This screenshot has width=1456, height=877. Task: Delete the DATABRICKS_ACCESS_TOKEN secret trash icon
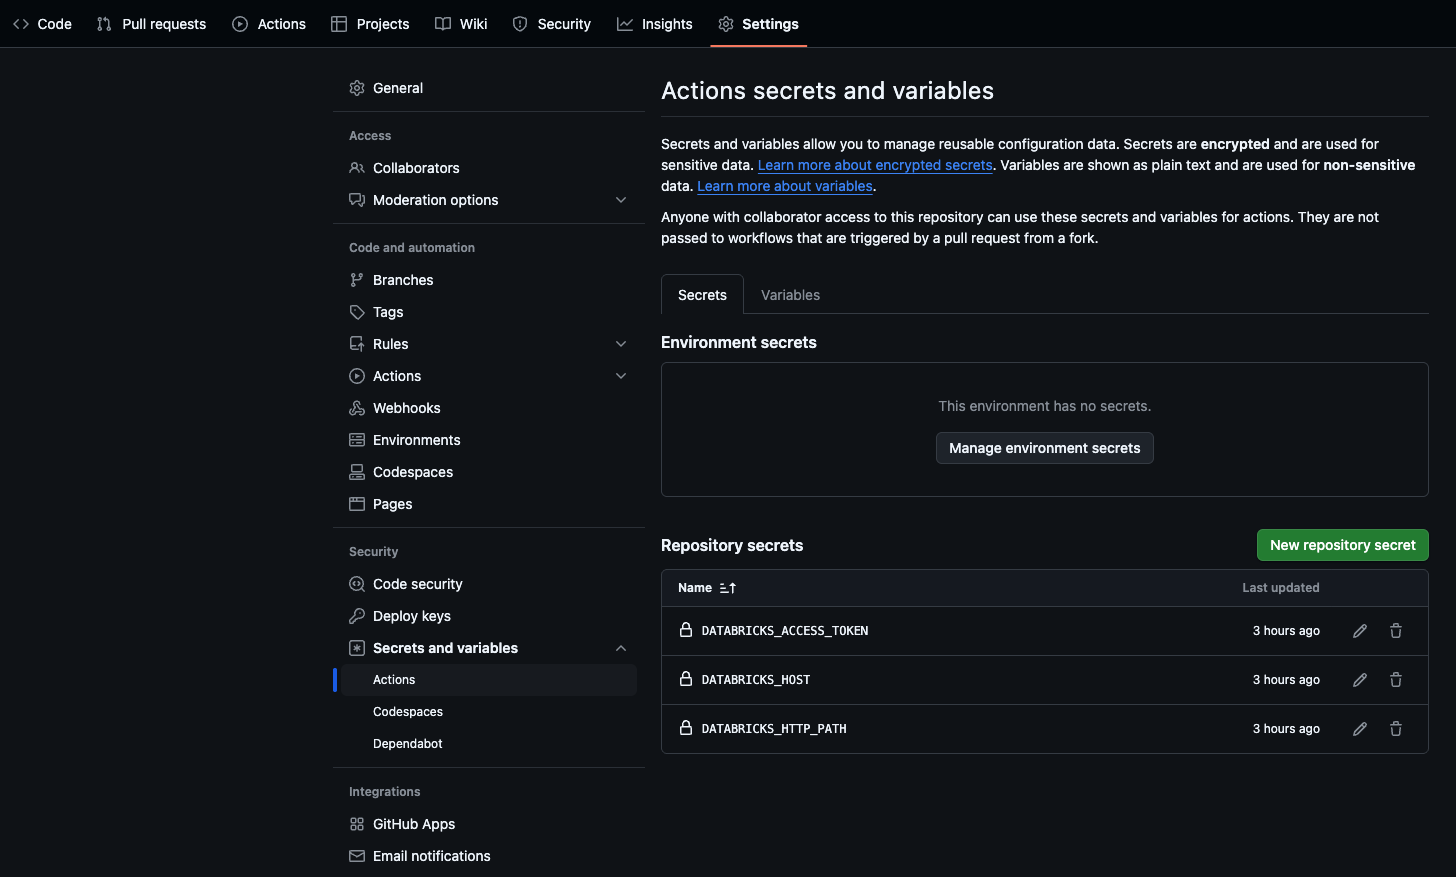pyautogui.click(x=1396, y=631)
